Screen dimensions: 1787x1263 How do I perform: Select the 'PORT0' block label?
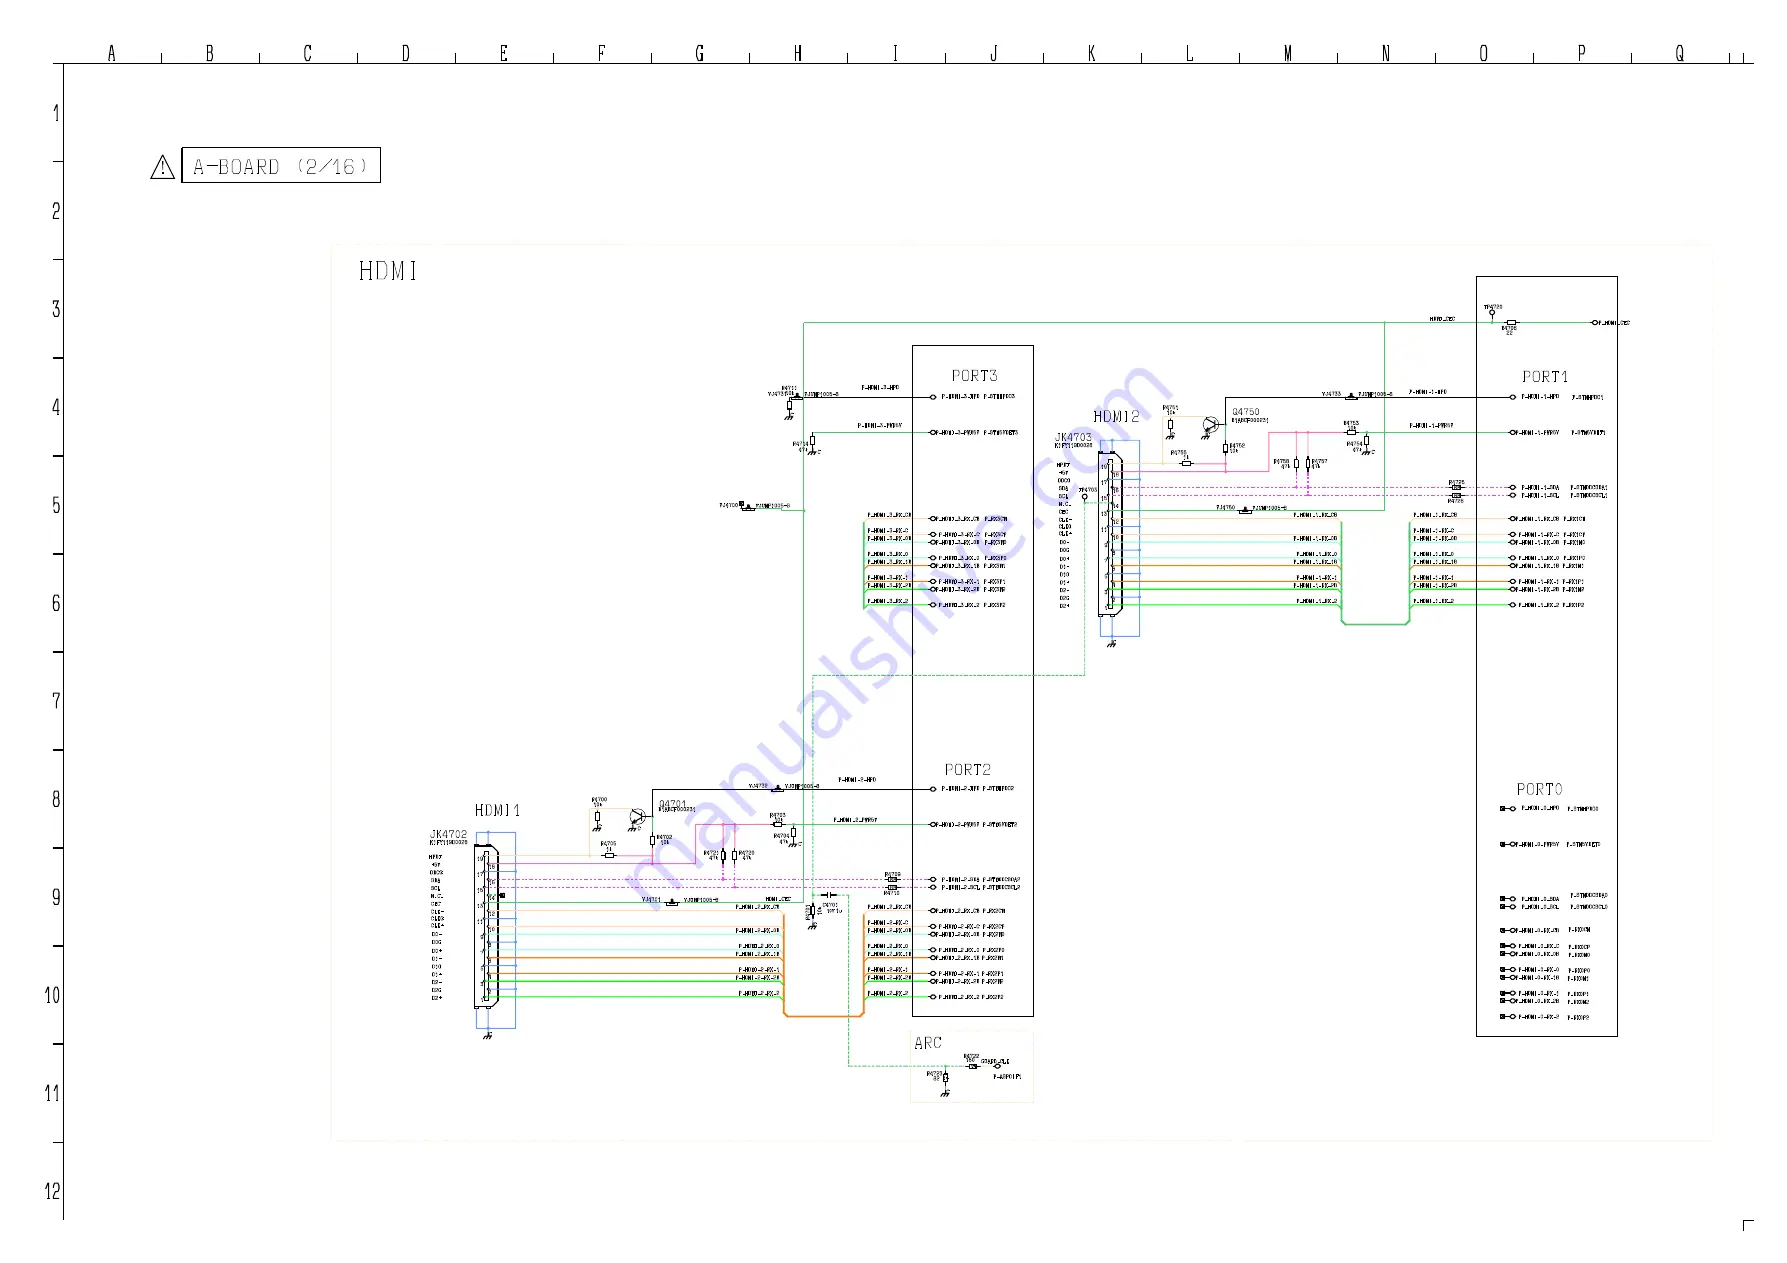[1539, 790]
